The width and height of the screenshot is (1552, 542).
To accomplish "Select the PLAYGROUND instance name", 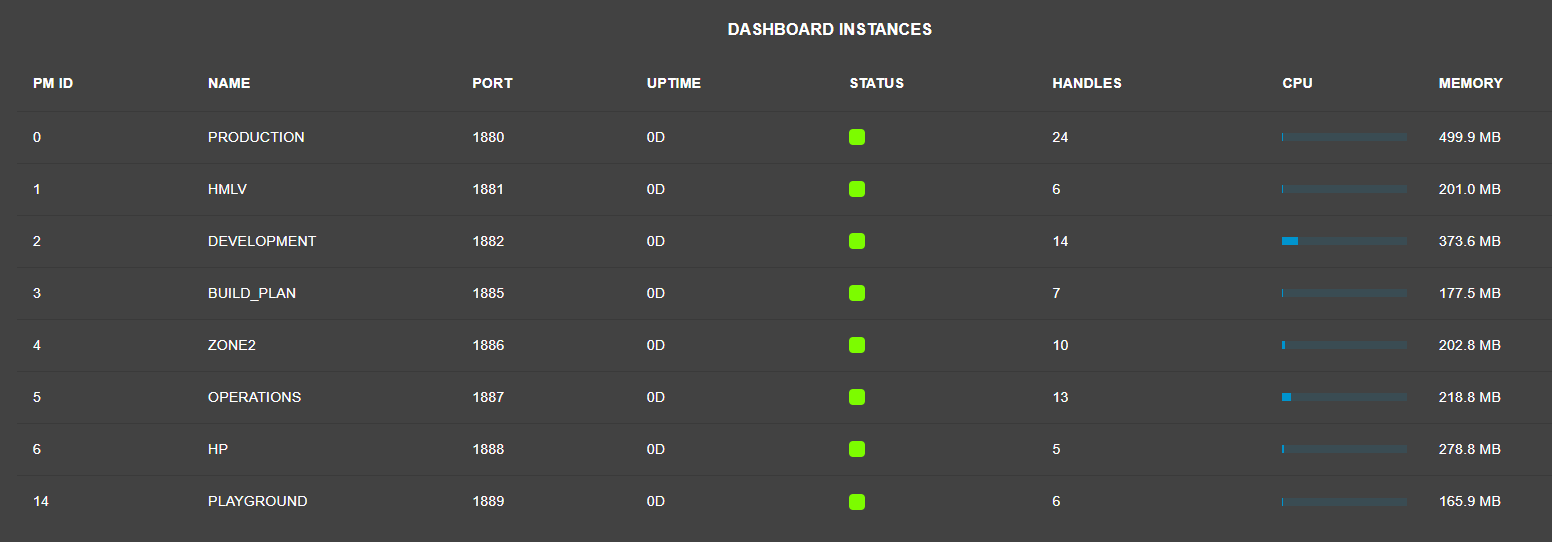I will click(257, 501).
